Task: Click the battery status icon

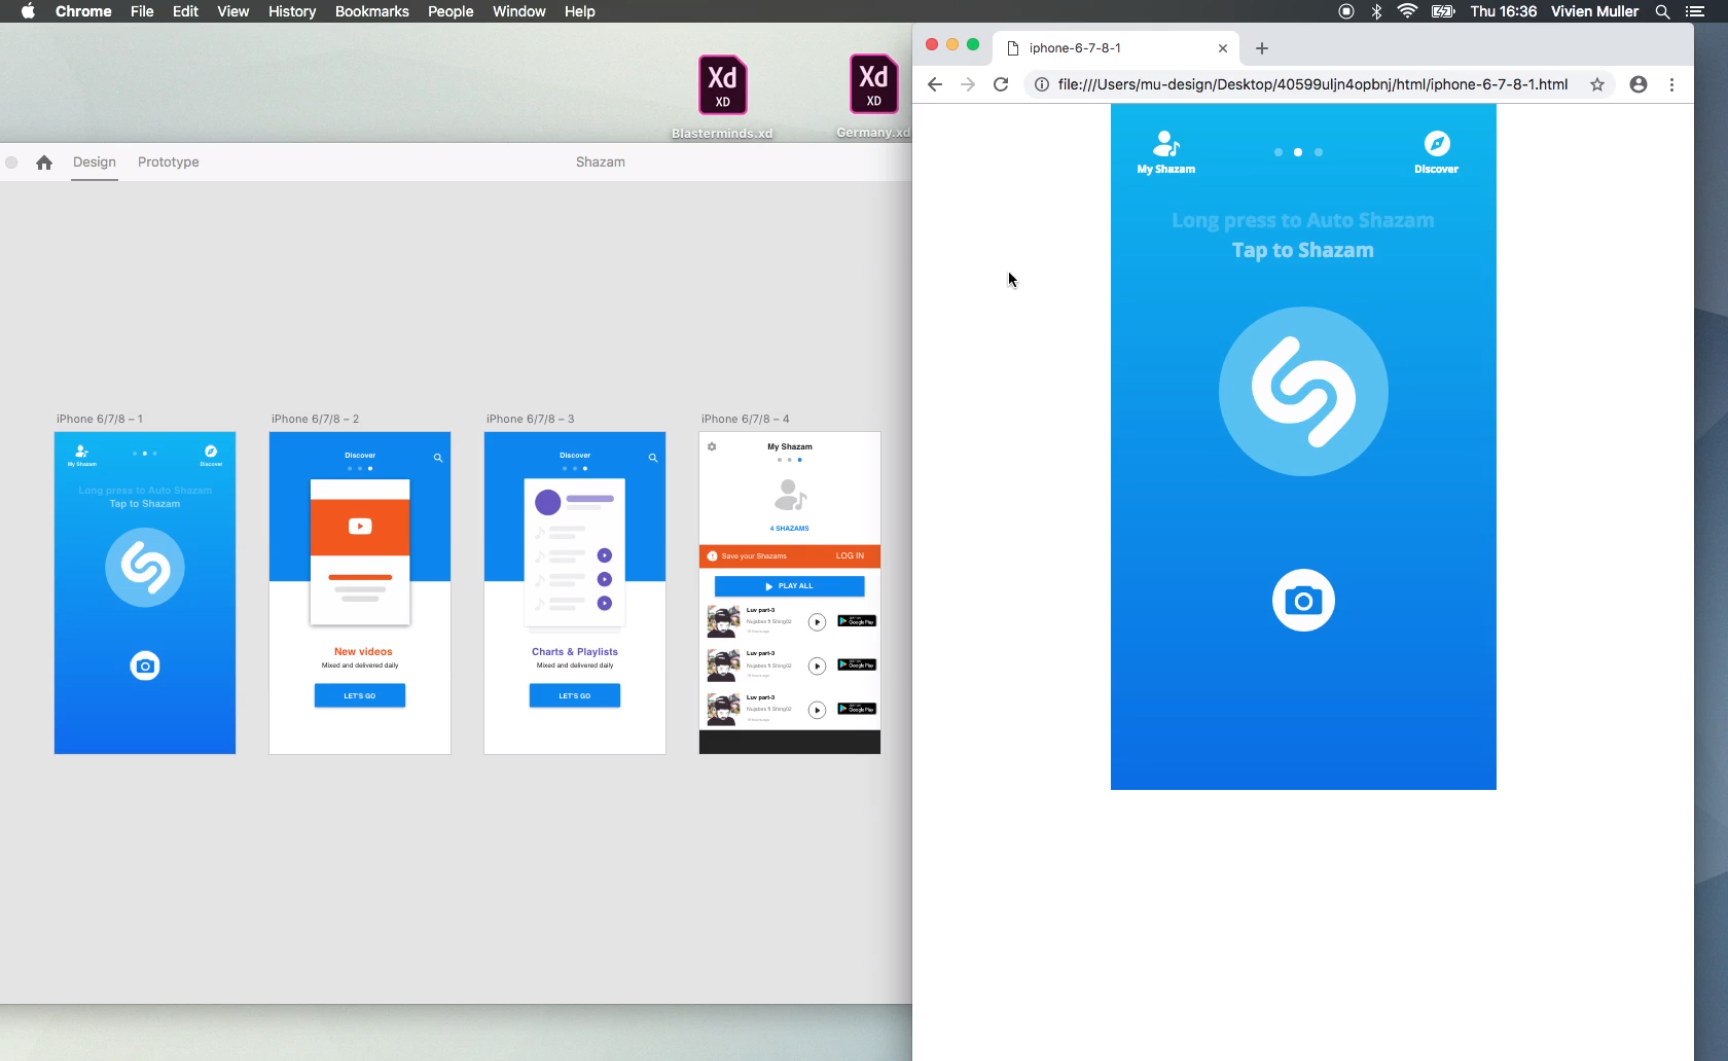Action: (x=1443, y=11)
